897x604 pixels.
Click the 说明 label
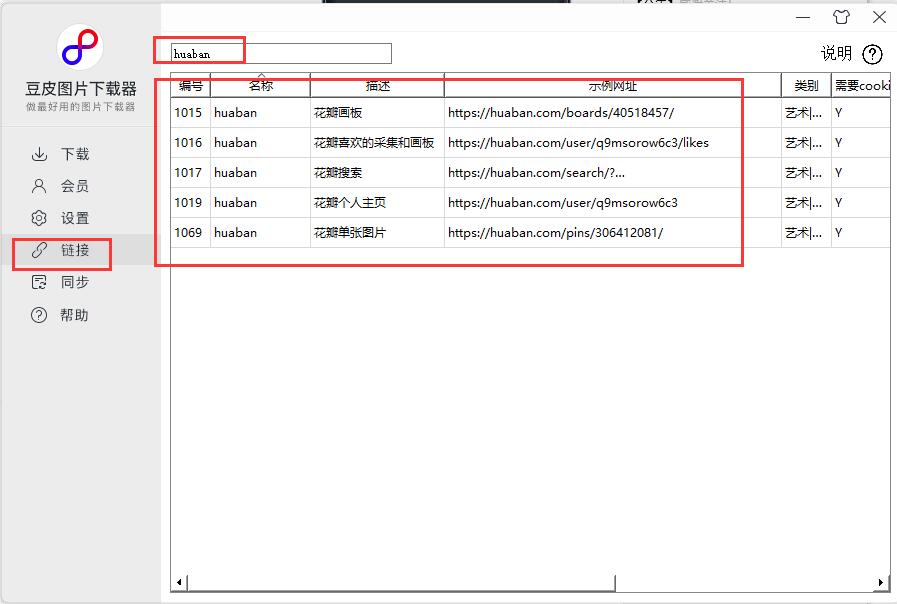(x=836, y=54)
